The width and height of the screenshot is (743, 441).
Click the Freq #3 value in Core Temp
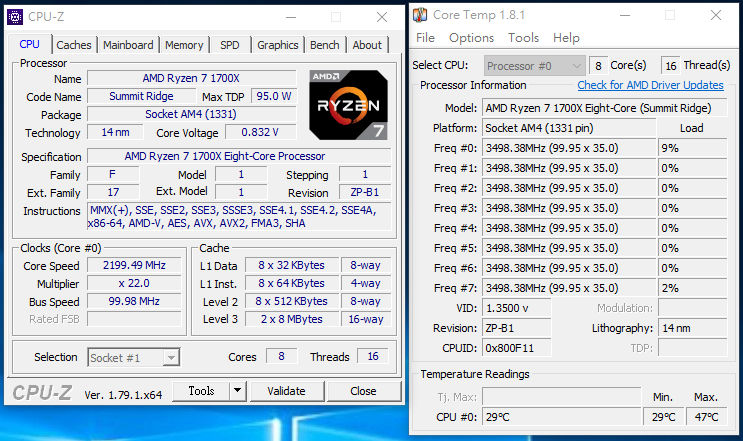tap(569, 208)
